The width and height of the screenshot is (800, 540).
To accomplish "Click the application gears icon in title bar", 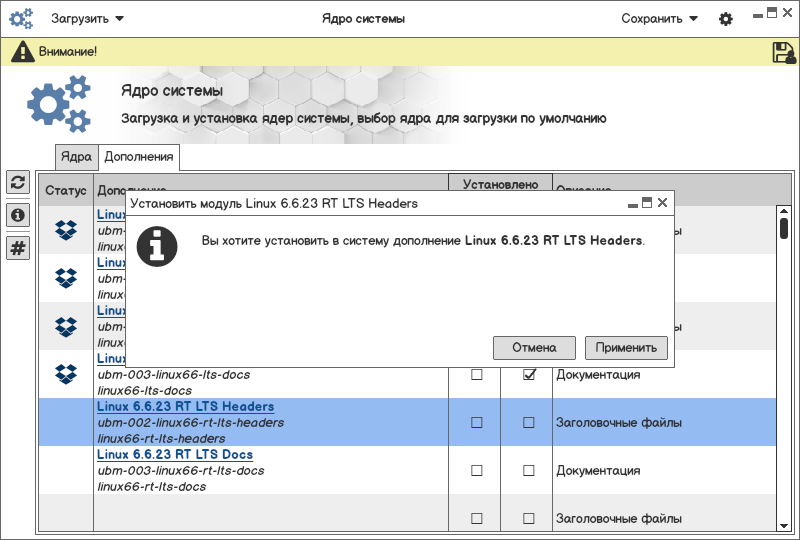I will coord(21,18).
